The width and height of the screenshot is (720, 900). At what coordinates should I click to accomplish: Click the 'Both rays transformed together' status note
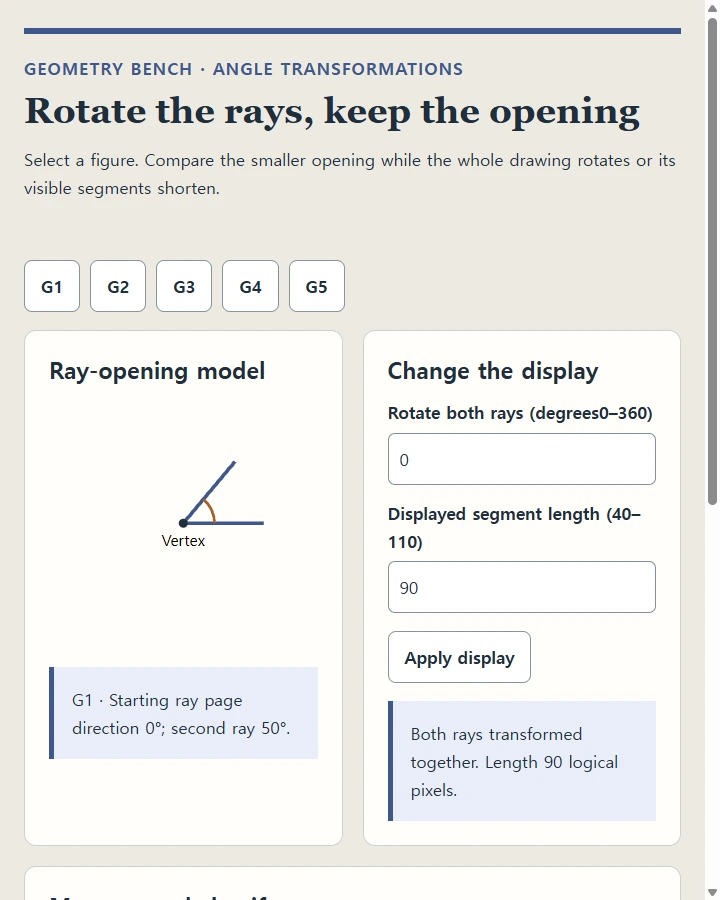(x=522, y=761)
